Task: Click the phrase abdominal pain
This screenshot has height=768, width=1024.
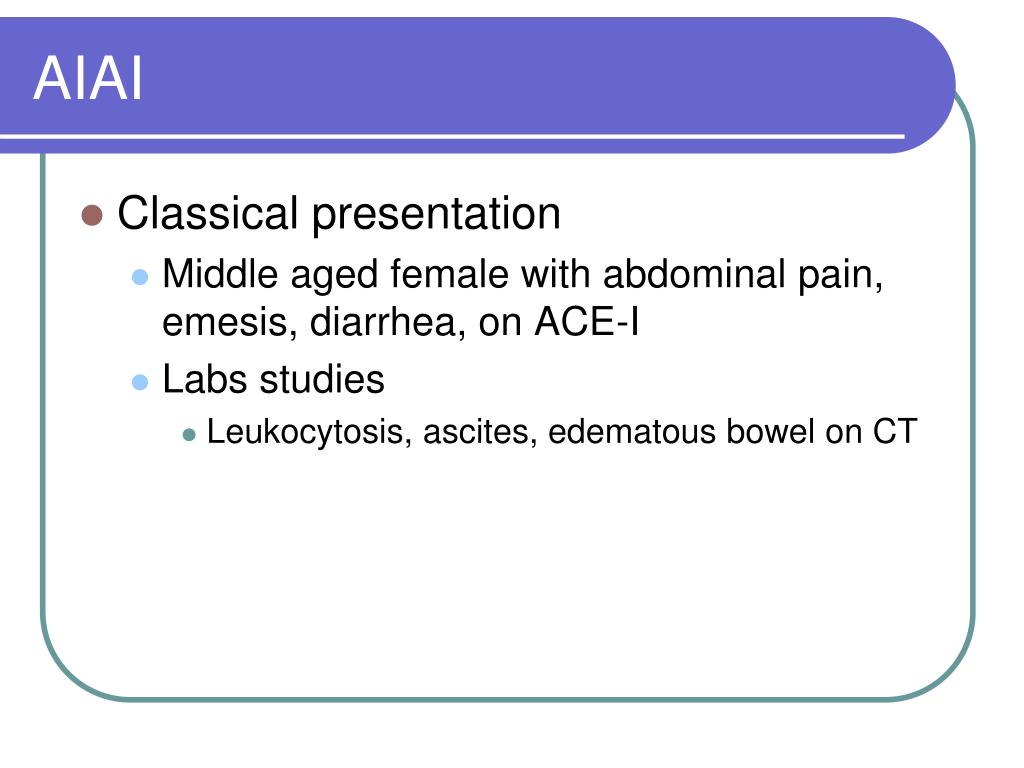Action: (743, 274)
